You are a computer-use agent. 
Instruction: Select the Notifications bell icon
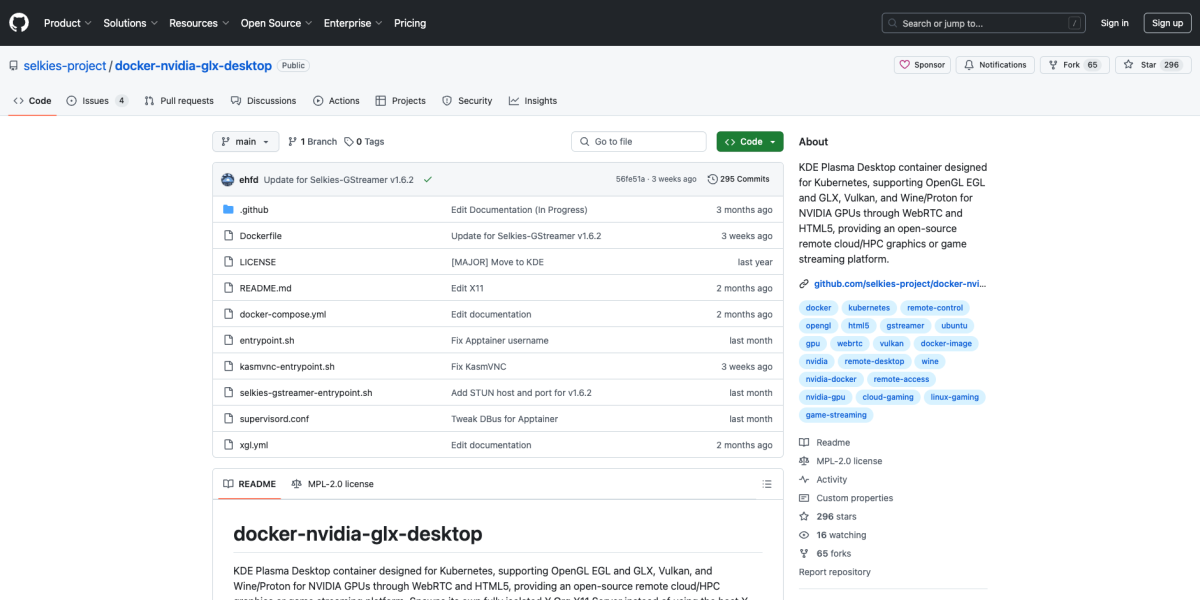967,63
